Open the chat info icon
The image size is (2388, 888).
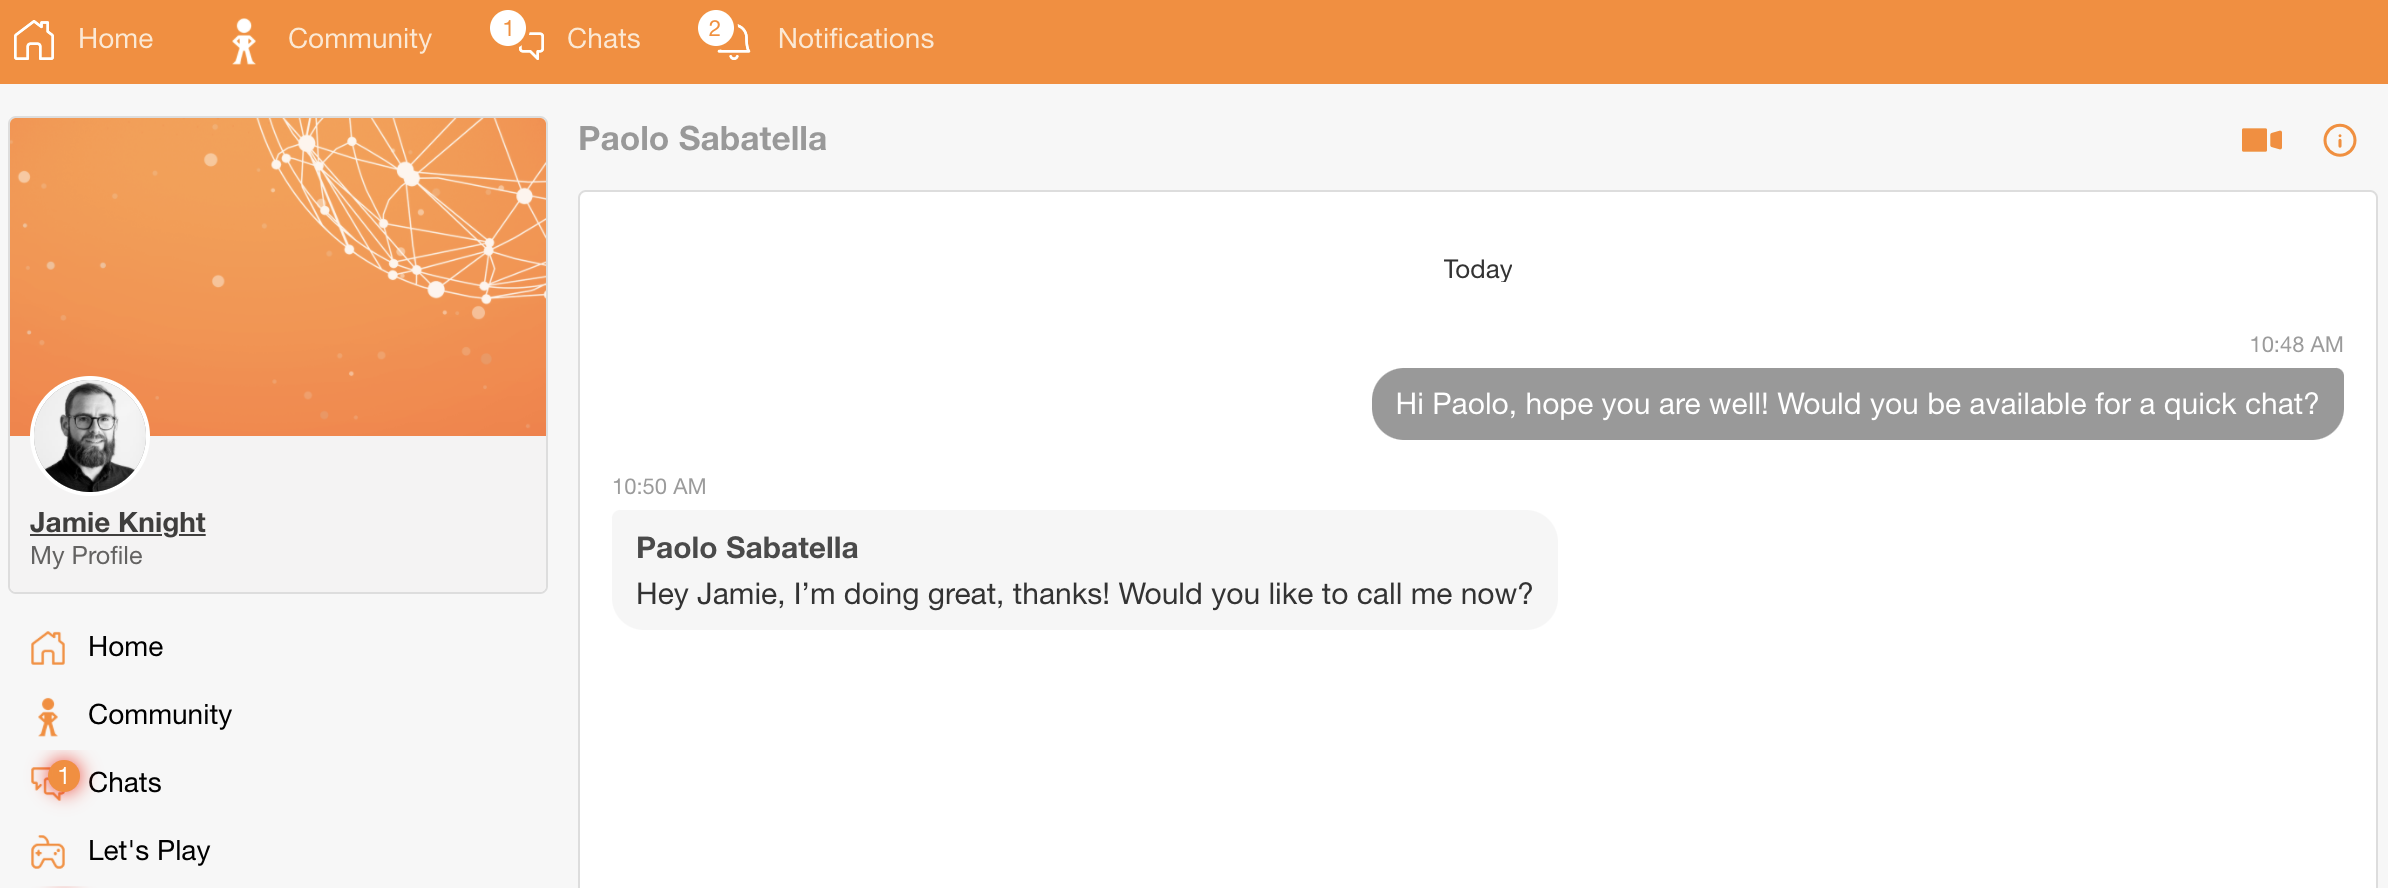2339,140
